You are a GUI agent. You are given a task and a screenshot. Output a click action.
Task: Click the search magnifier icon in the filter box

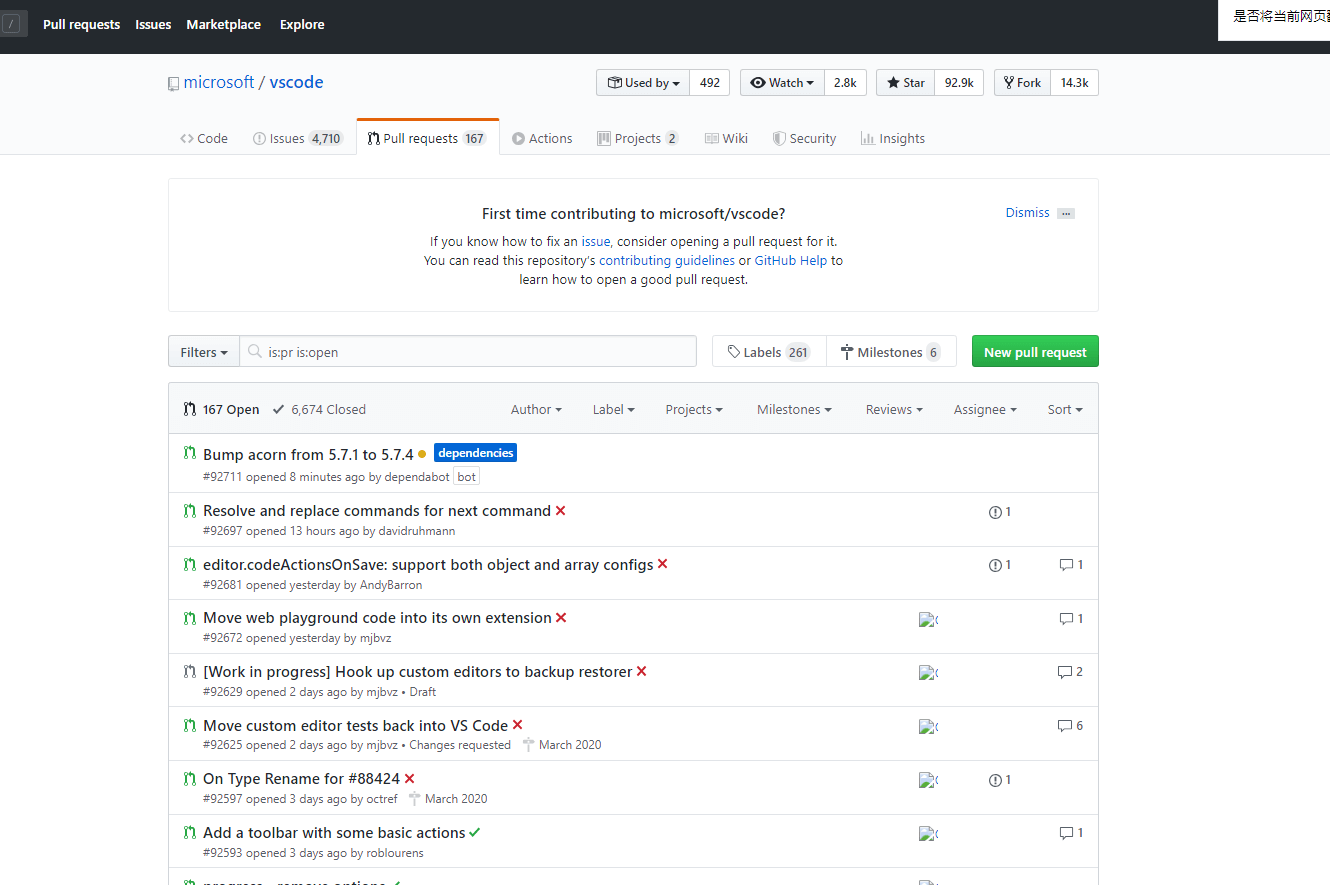(x=256, y=352)
